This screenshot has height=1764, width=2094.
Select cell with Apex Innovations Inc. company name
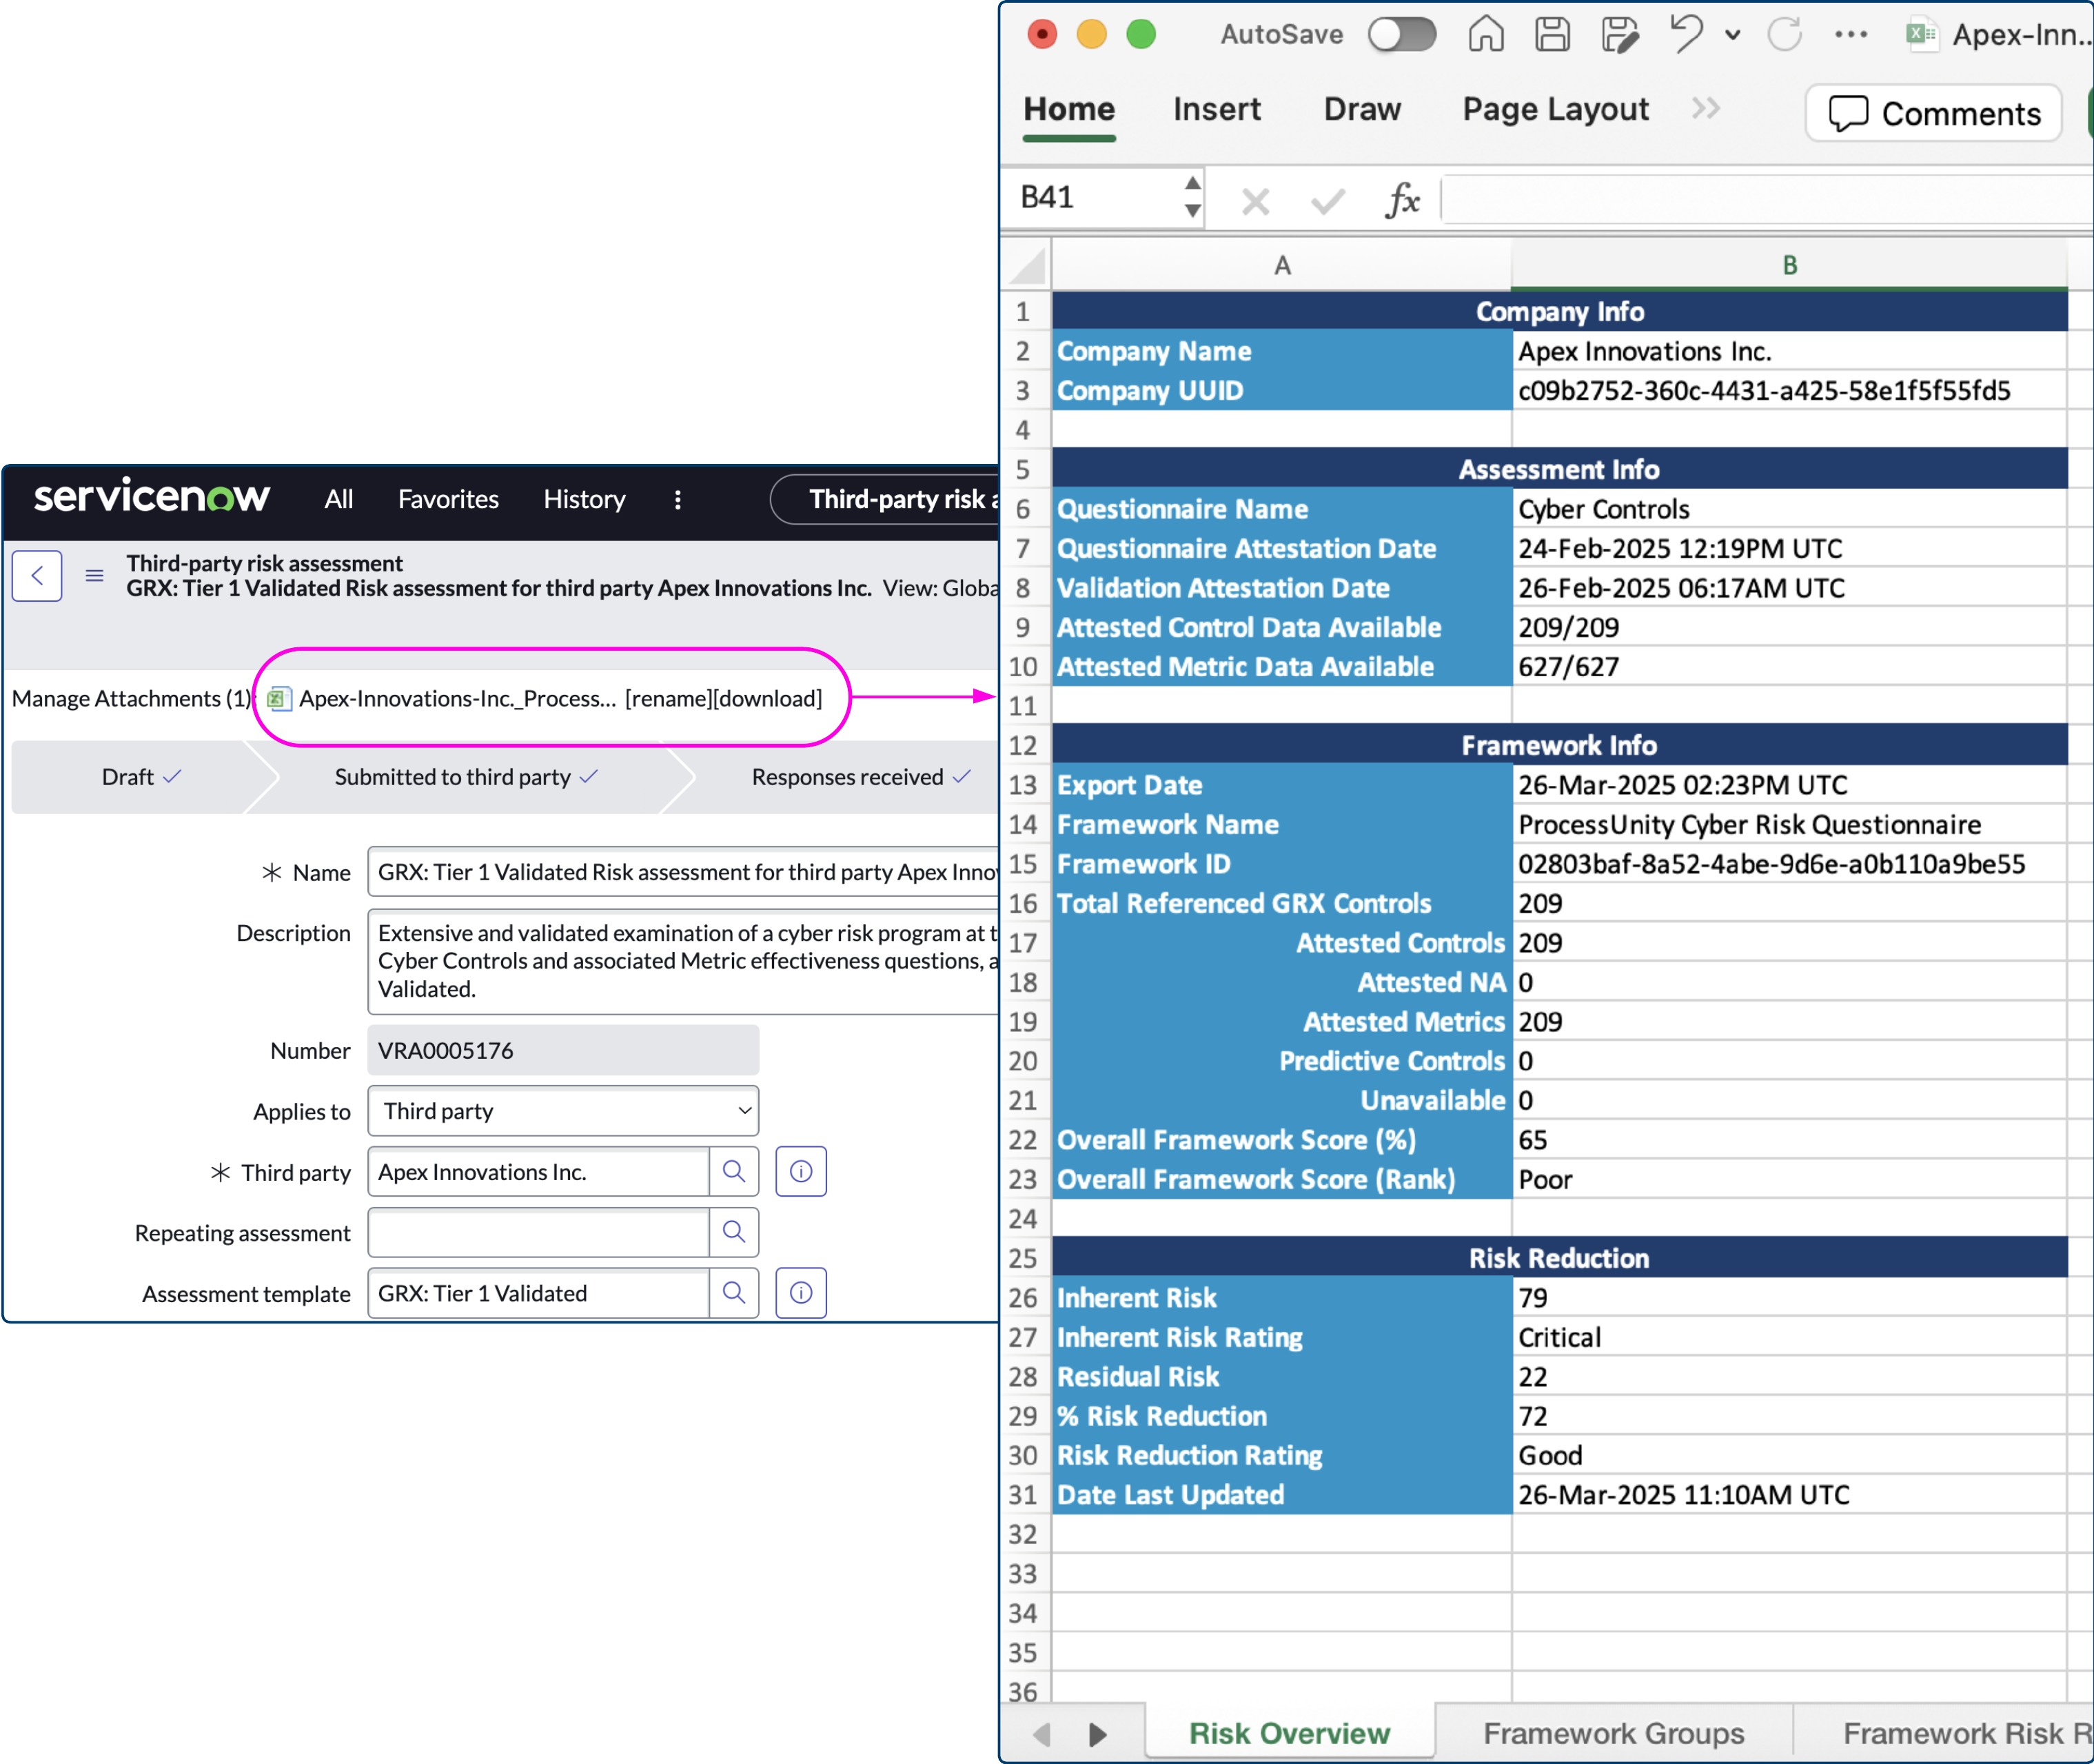1789,351
